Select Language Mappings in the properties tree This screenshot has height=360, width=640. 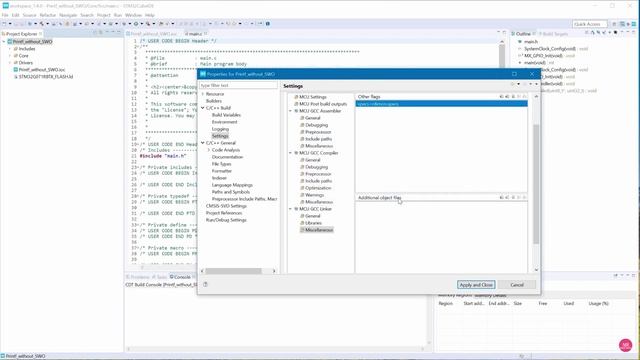pyautogui.click(x=232, y=185)
